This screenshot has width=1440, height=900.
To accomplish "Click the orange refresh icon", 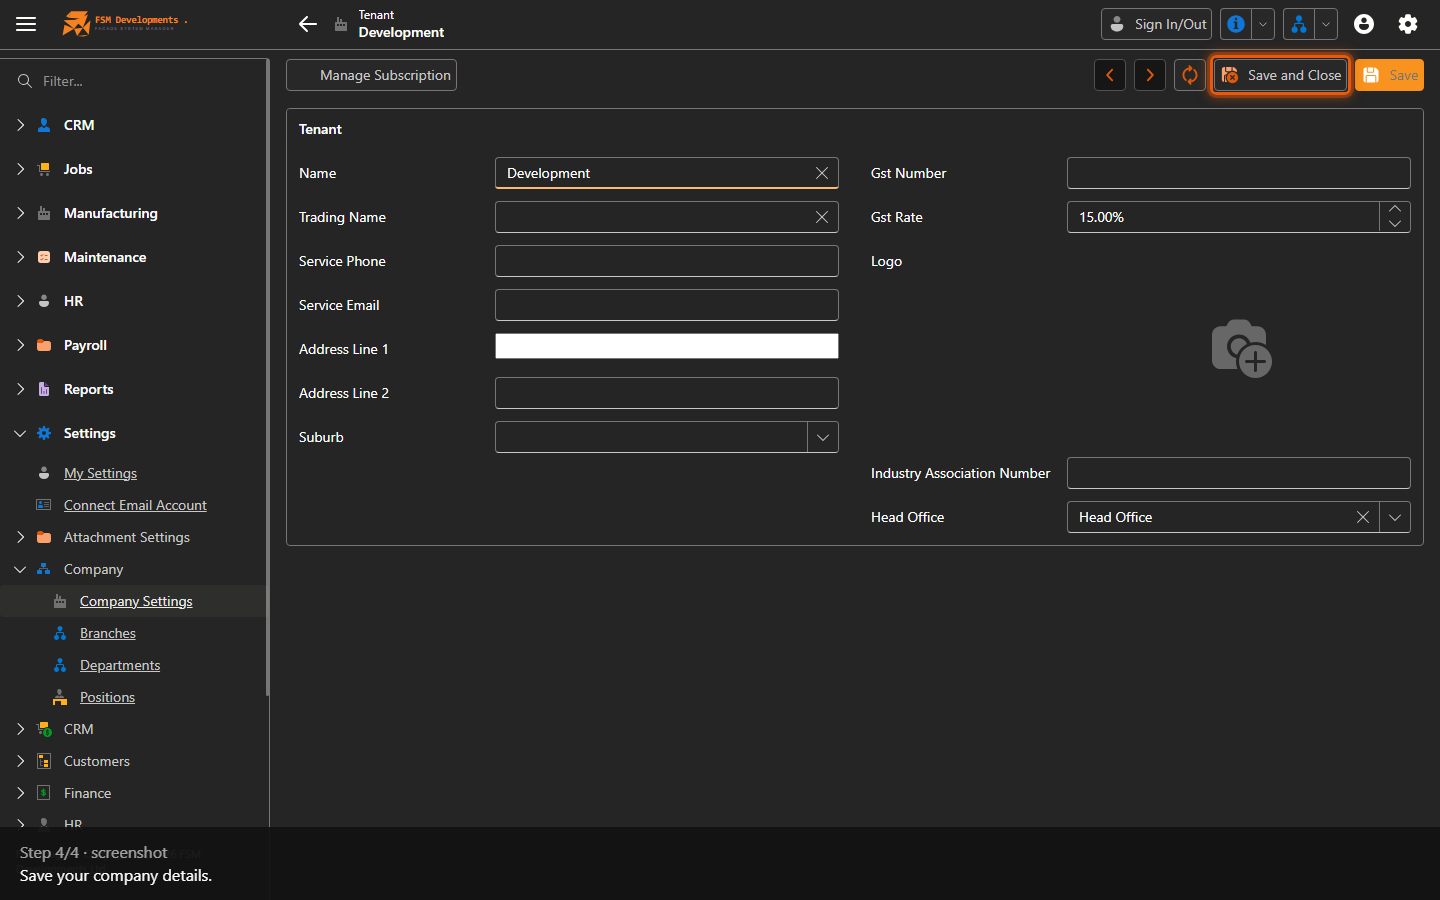I will [x=1190, y=75].
